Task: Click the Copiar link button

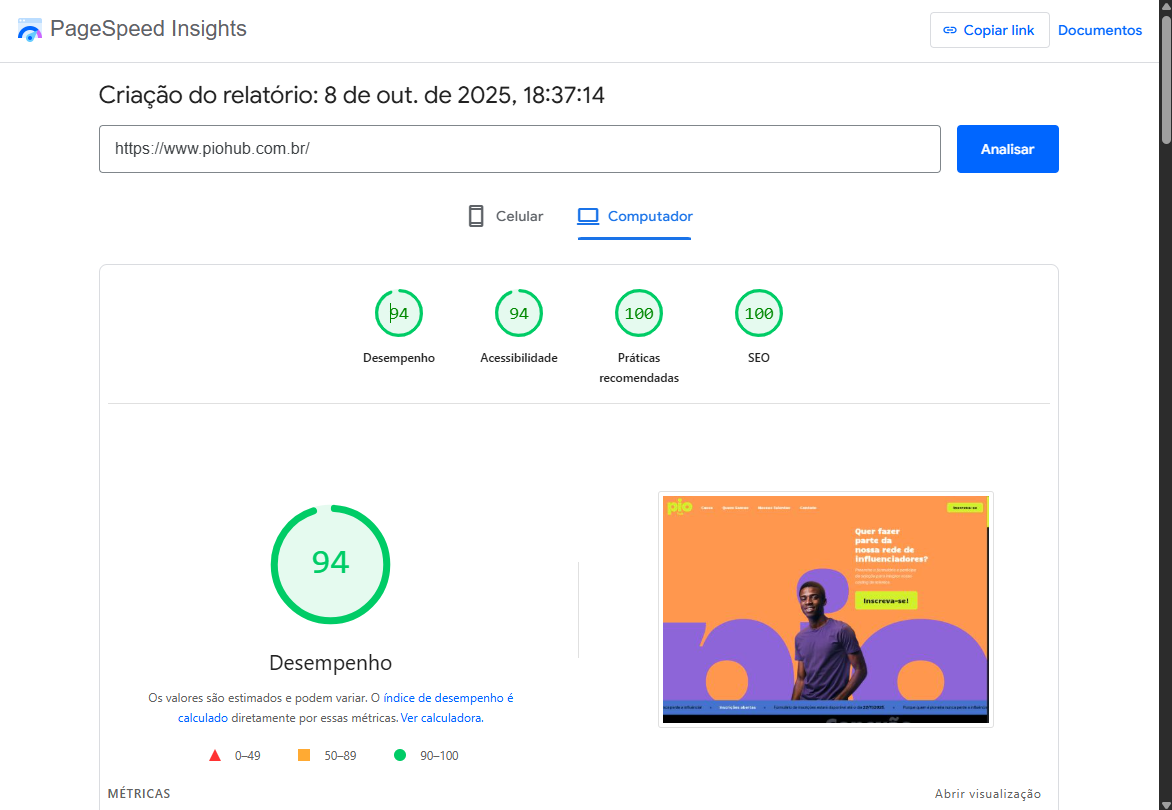Action: coord(989,30)
